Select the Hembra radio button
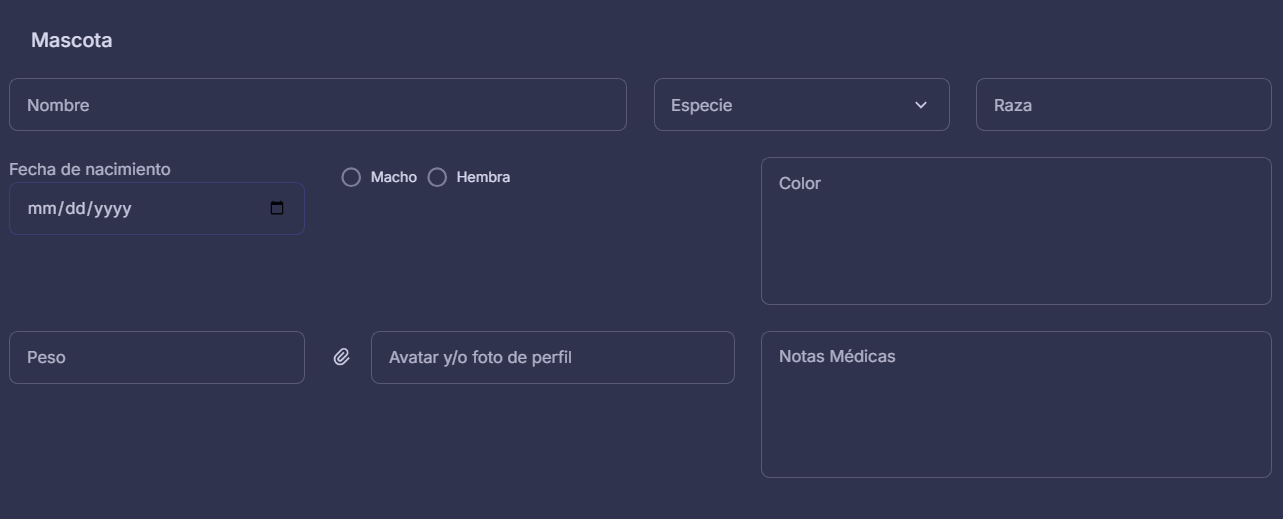1283x519 pixels. tap(437, 177)
